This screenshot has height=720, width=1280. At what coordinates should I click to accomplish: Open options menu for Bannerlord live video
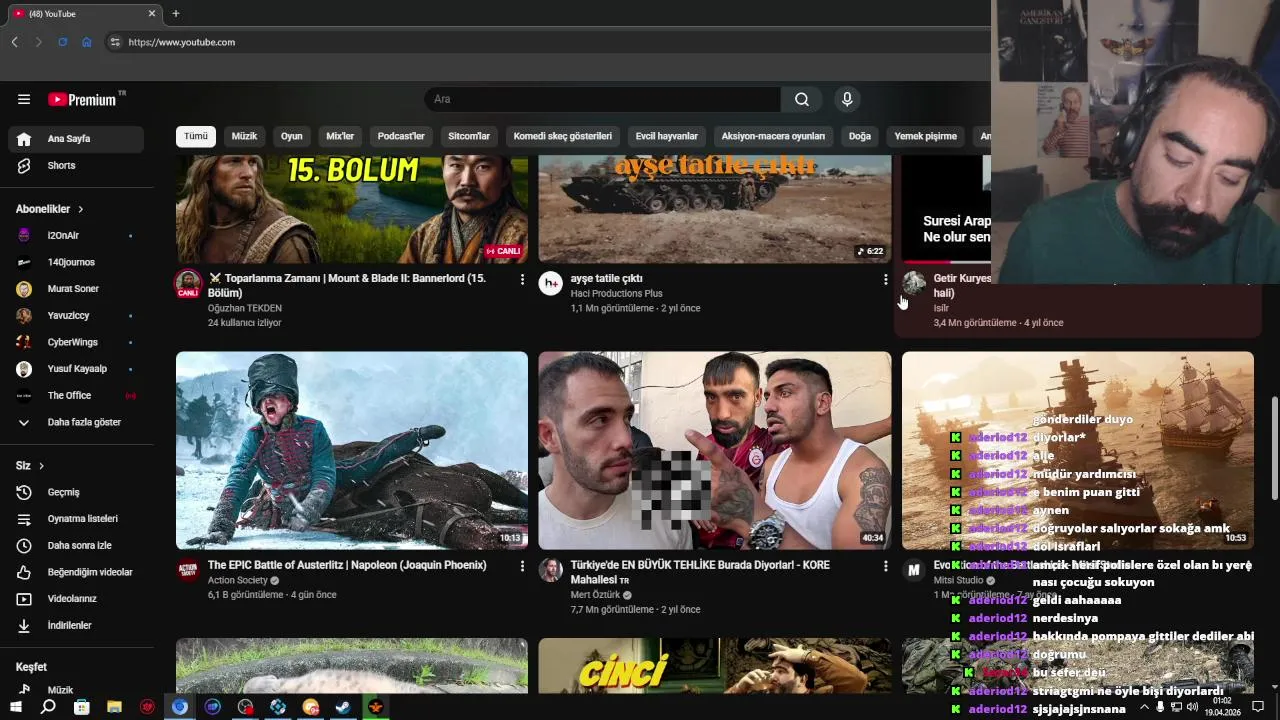pos(522,279)
